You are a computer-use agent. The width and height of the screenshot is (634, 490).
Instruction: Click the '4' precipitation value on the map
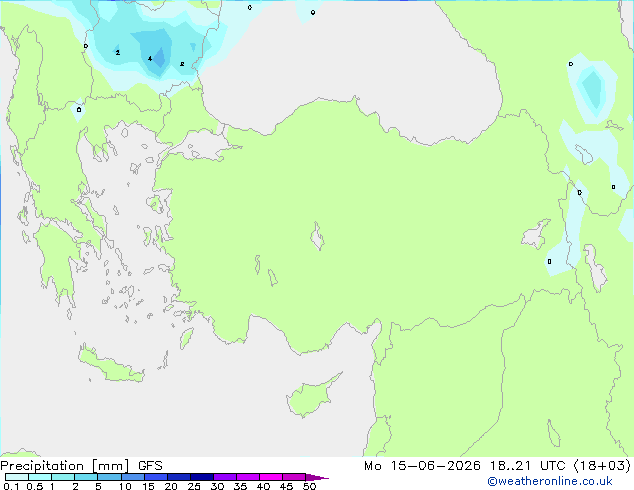pyautogui.click(x=150, y=59)
